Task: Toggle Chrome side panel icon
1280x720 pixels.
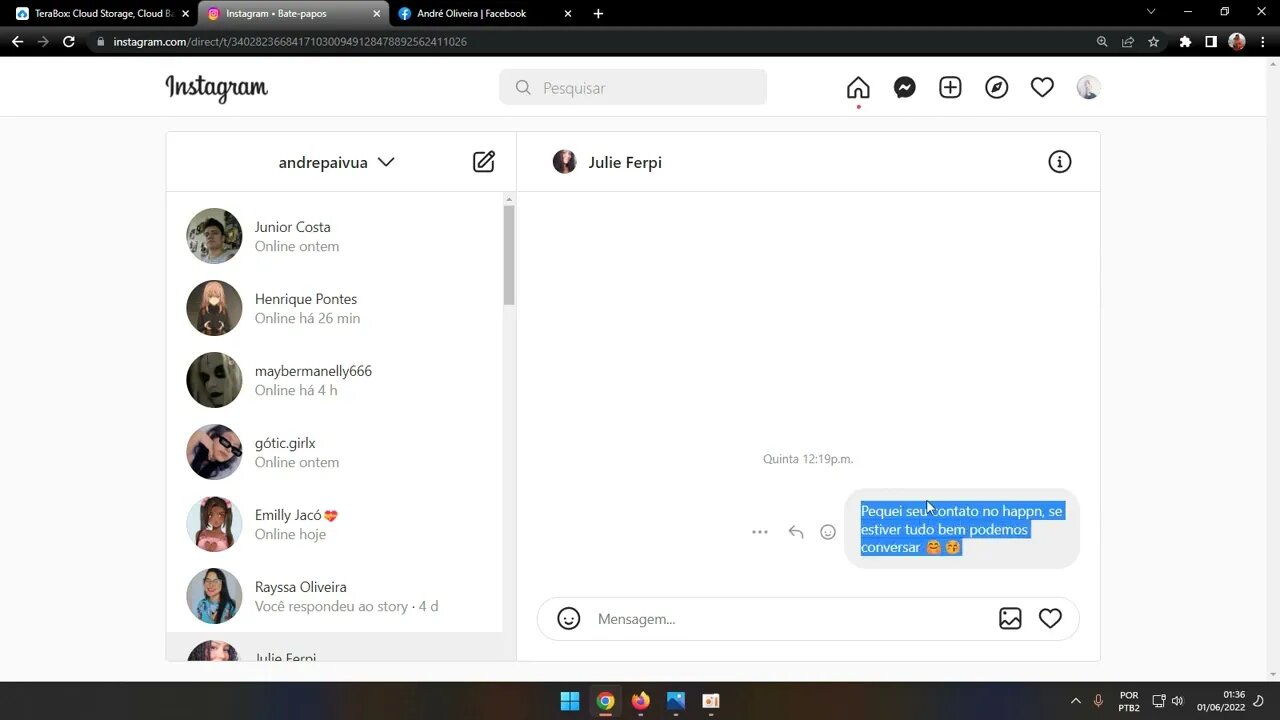Action: pos(1211,42)
